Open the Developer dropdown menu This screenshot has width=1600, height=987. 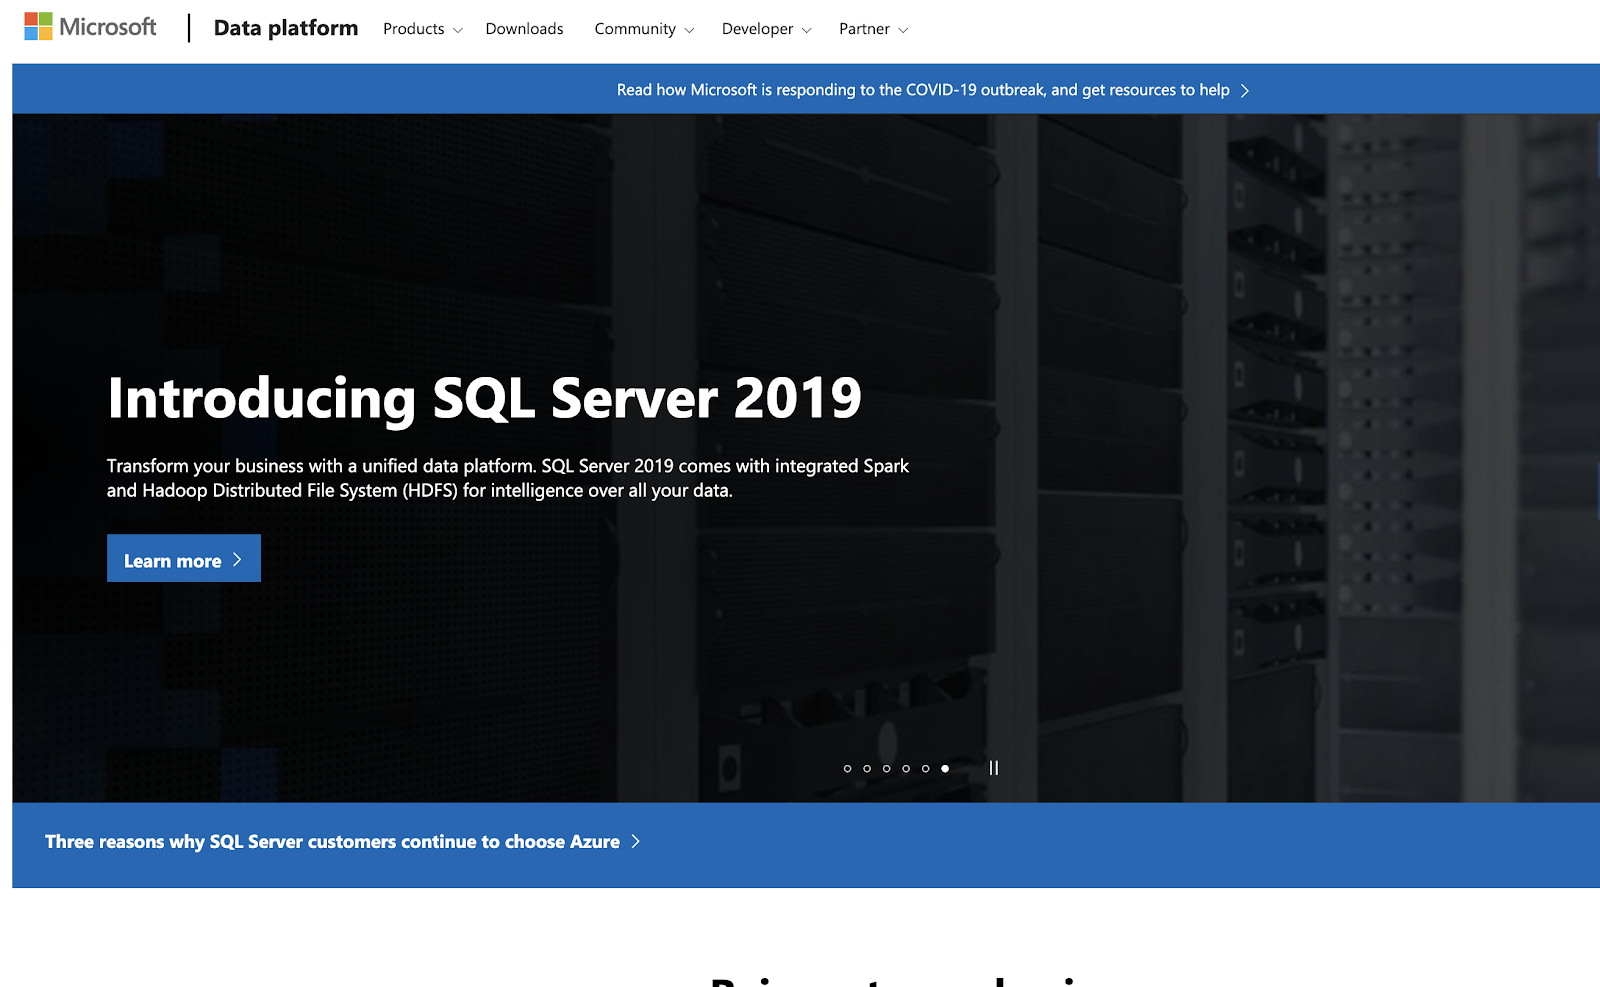coord(766,29)
